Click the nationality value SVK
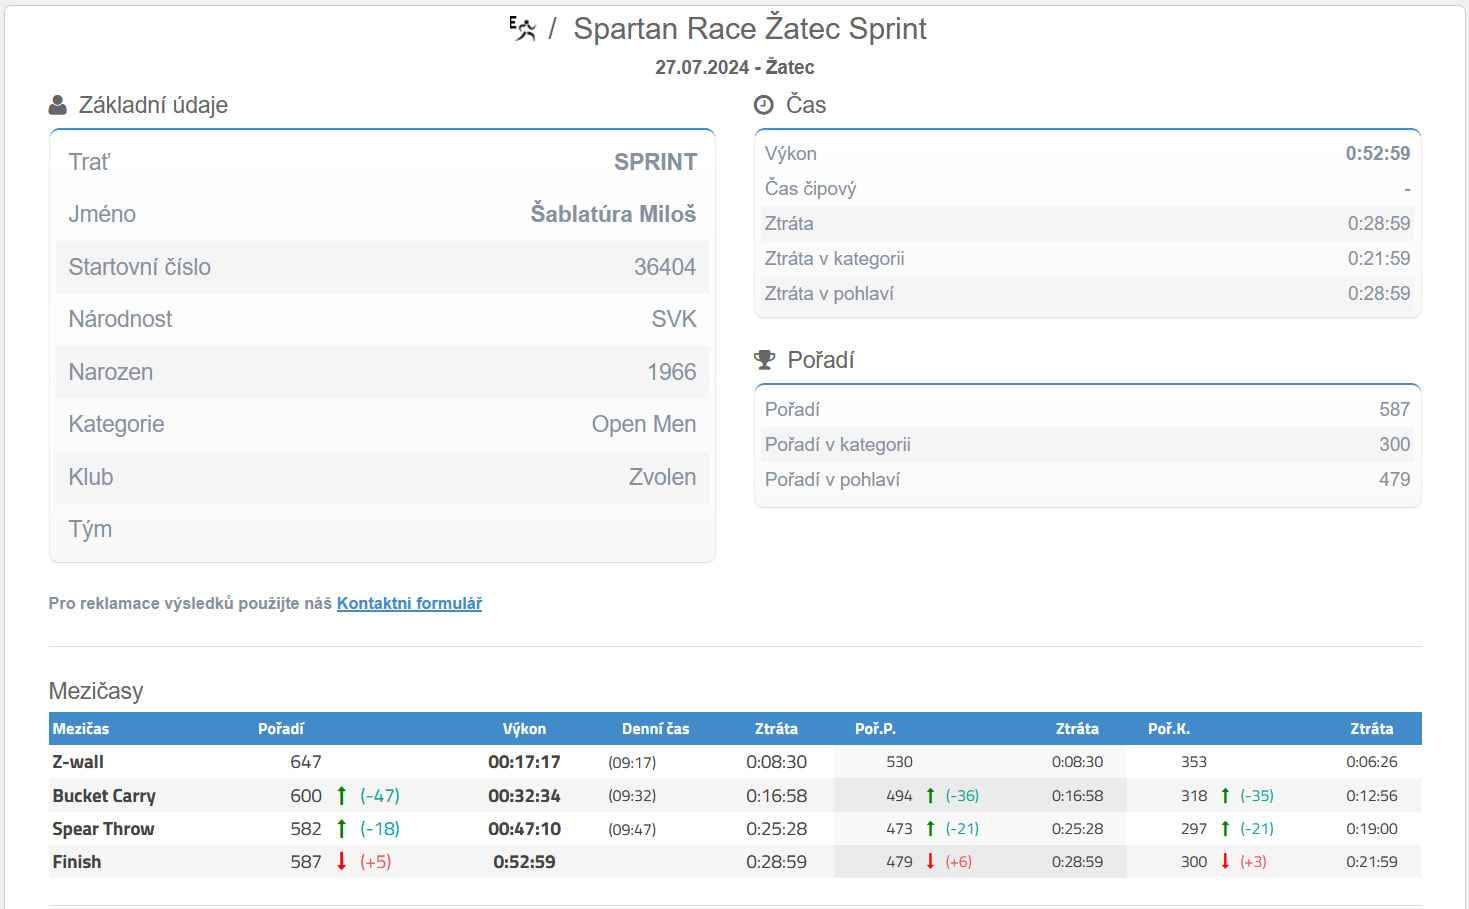The width and height of the screenshot is (1469, 909). tap(674, 319)
